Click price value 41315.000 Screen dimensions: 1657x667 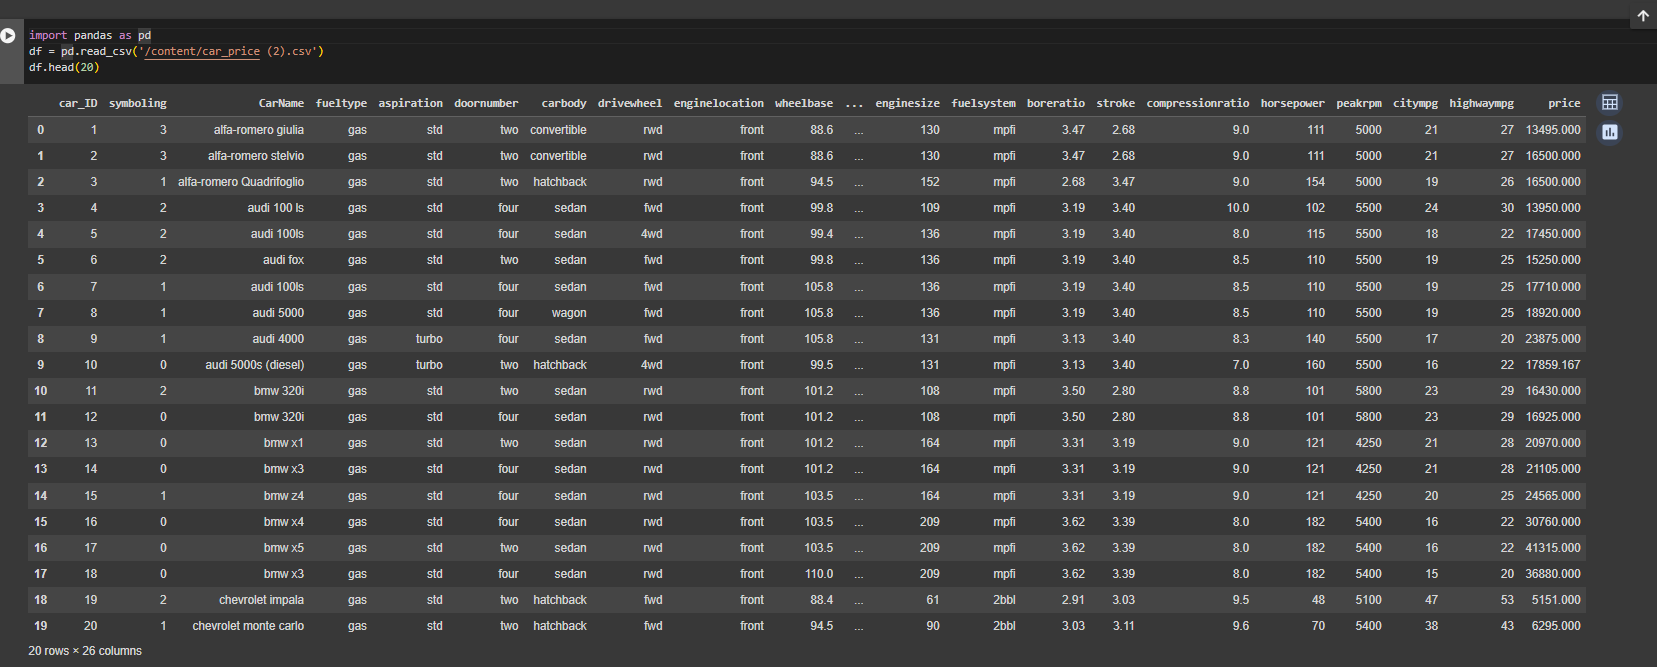[x=1553, y=548]
